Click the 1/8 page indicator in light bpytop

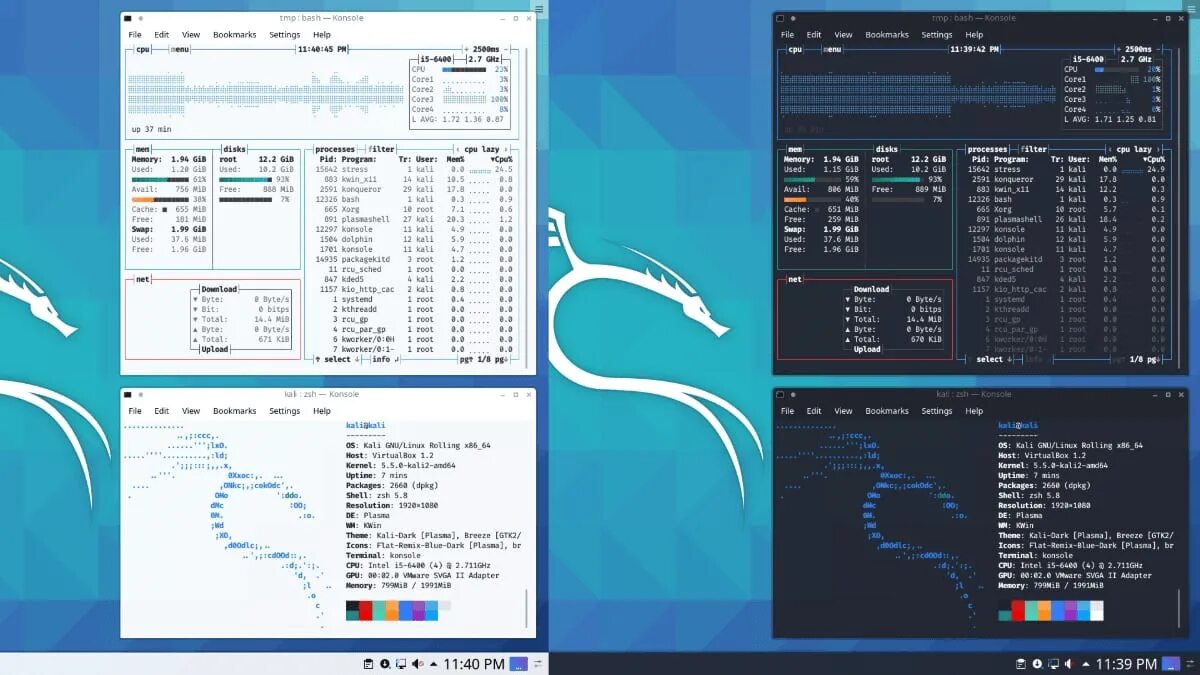tap(485, 359)
